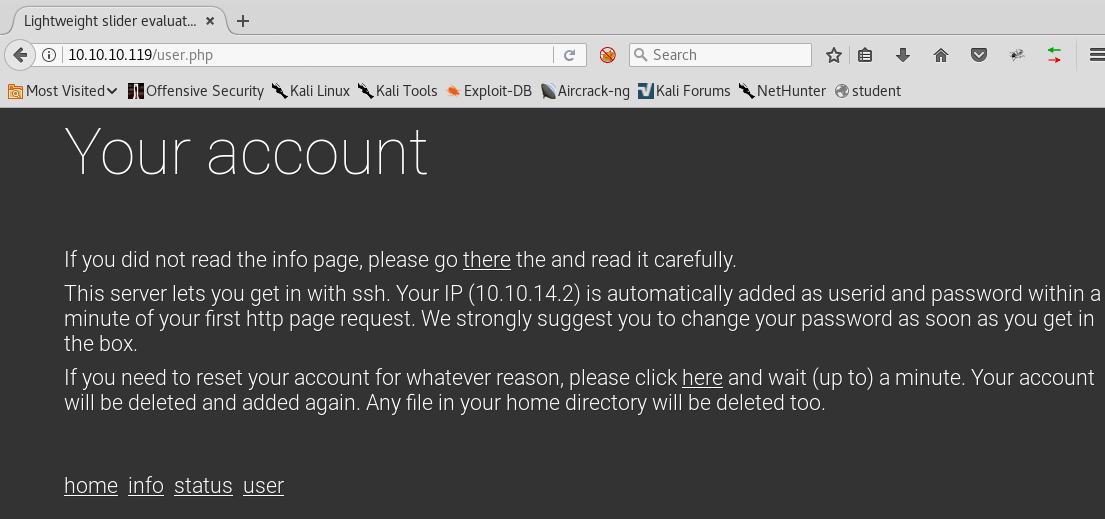Toggle the proxy arrows extension icon
The width and height of the screenshot is (1105, 519).
tap(1054, 55)
